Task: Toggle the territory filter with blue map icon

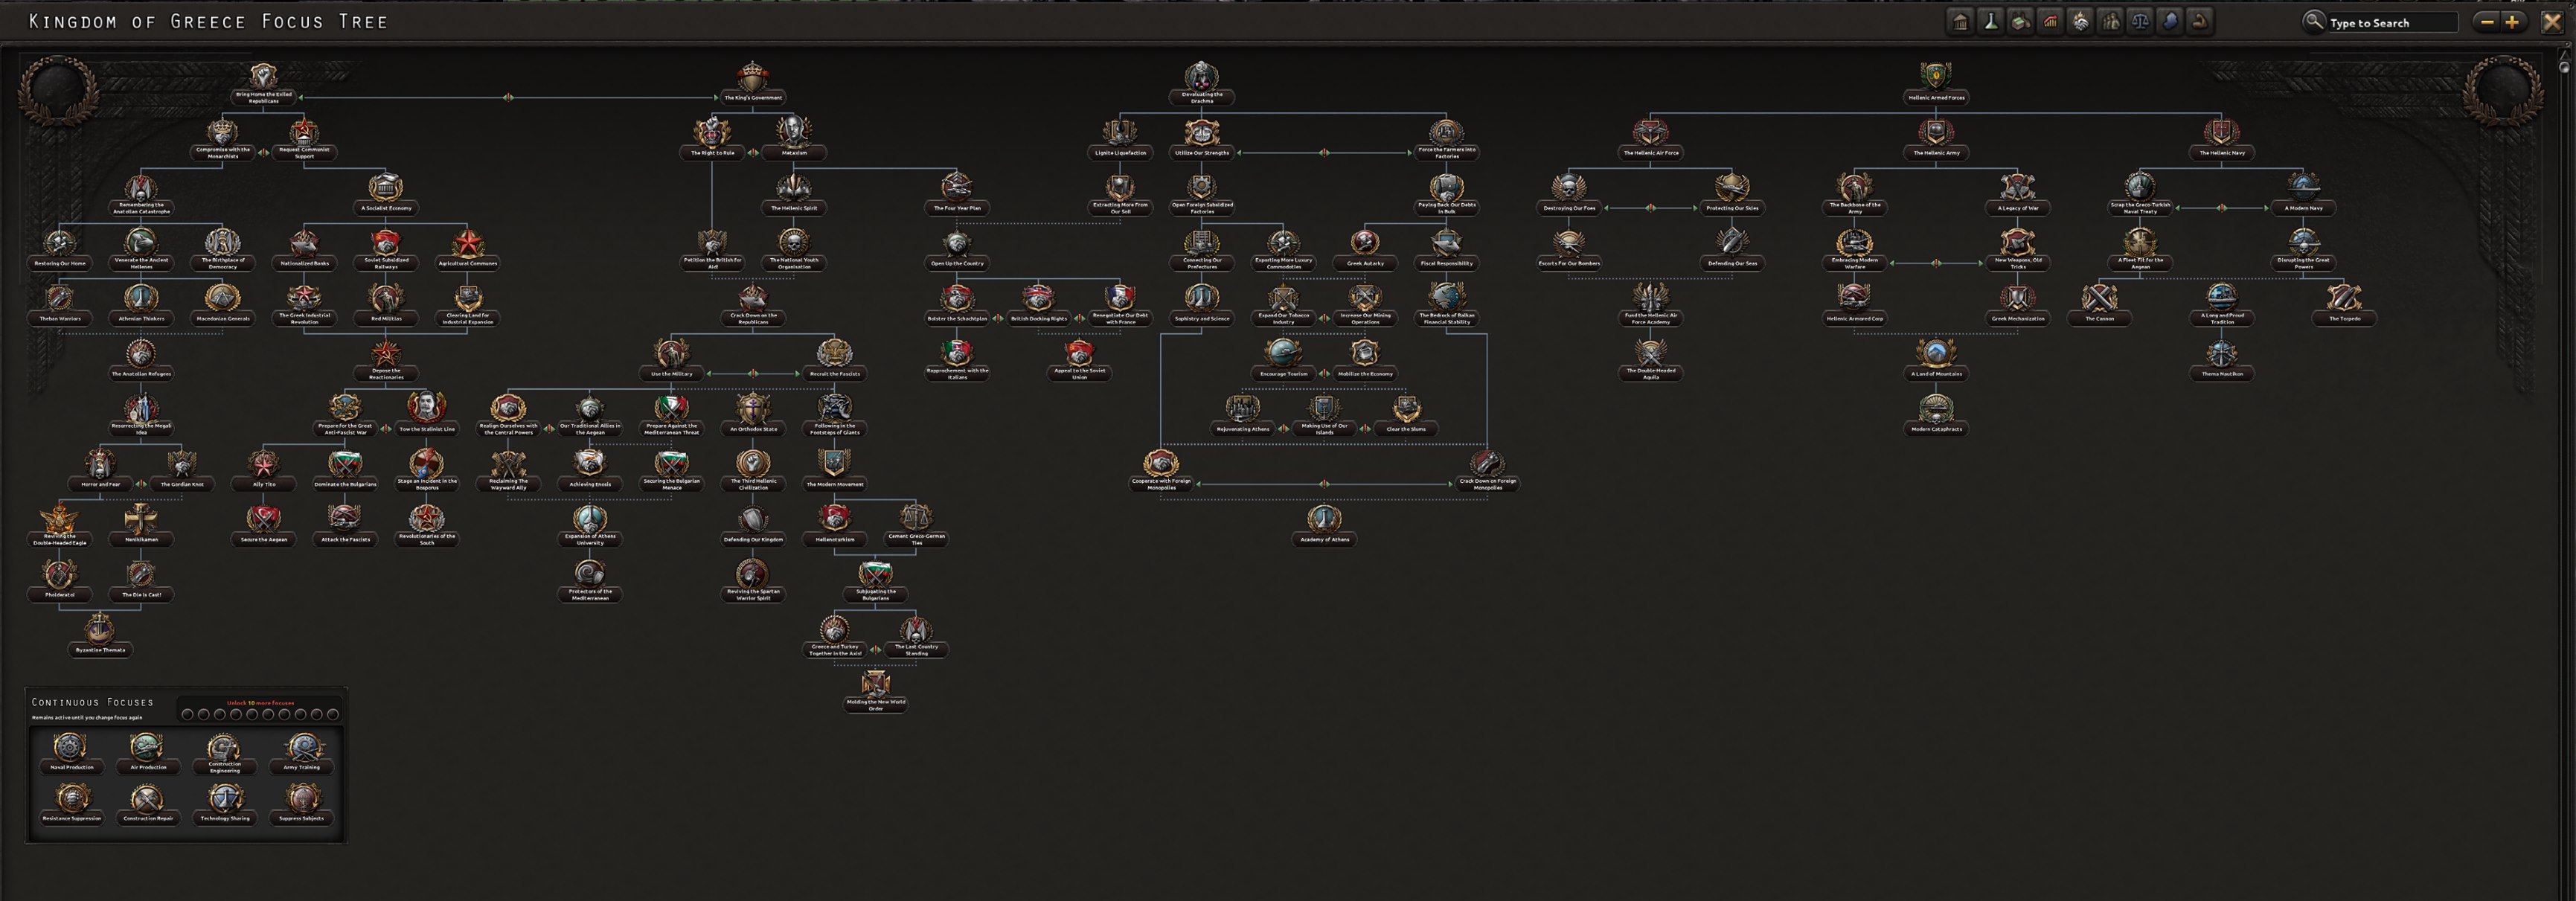Action: point(2170,21)
